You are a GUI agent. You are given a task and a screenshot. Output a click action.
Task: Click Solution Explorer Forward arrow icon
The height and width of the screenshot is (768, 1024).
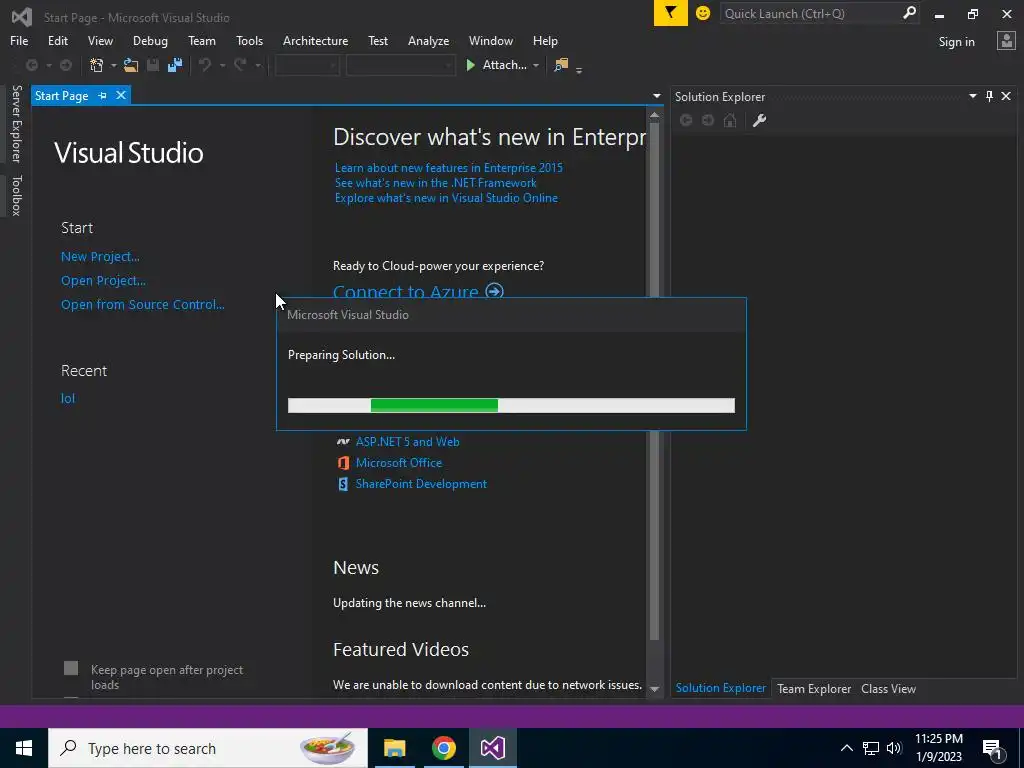[708, 120]
